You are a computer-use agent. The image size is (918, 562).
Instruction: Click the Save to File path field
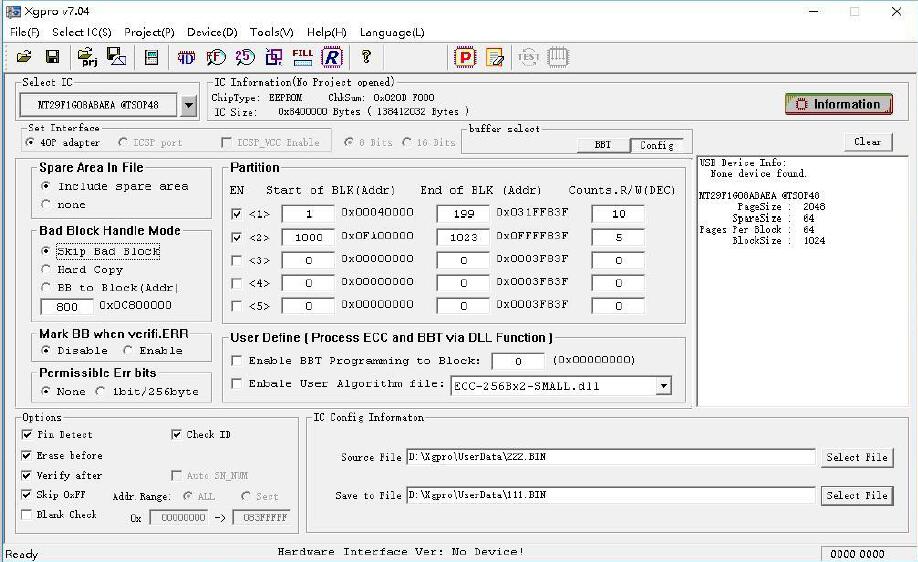(x=611, y=495)
